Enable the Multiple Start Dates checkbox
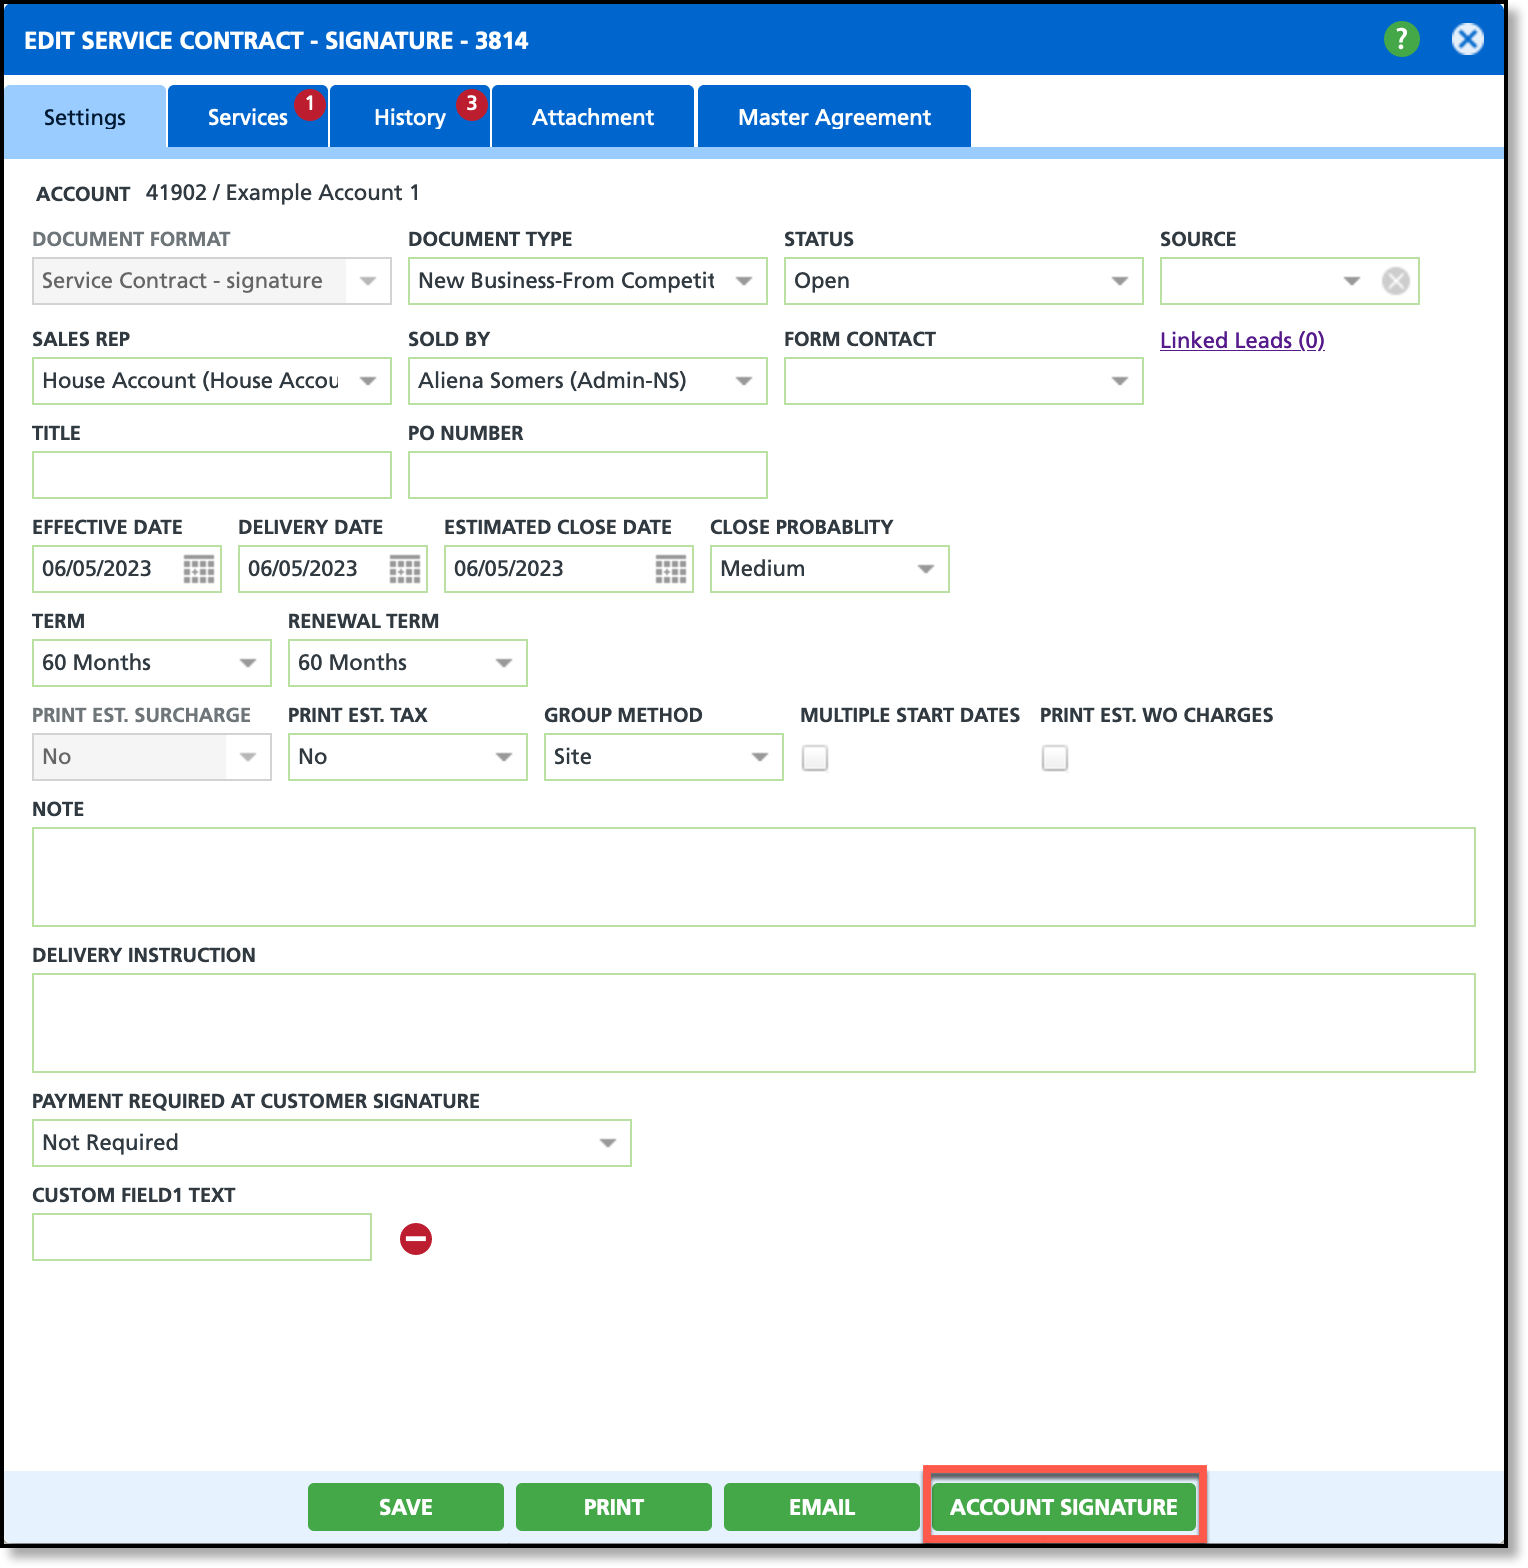Image resolution: width=1528 pixels, height=1568 pixels. [x=815, y=758]
